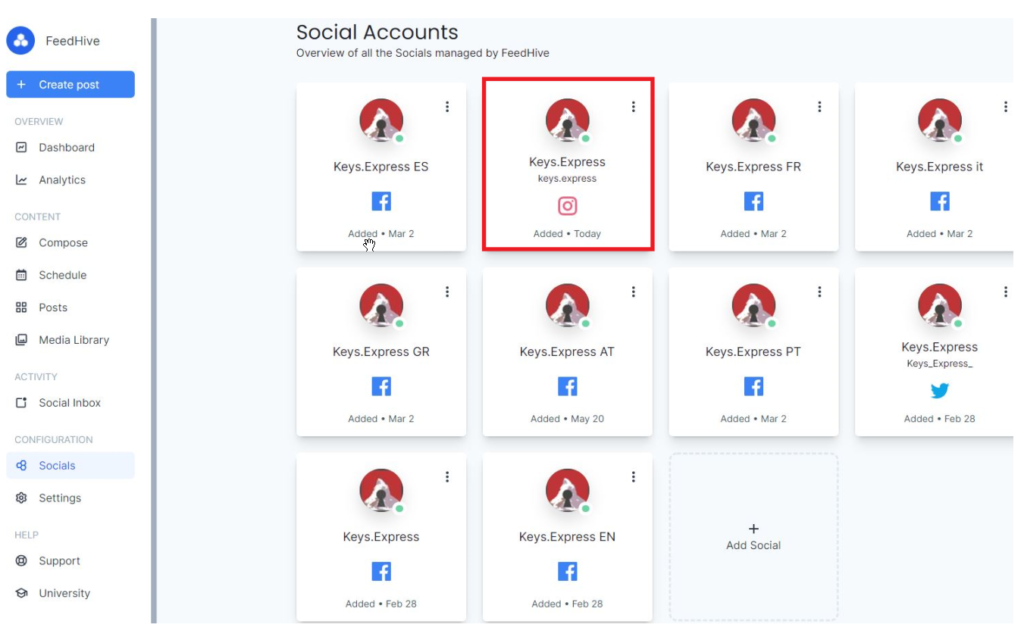Click the FeedHive logo icon
Image resolution: width=1024 pixels, height=637 pixels.
click(20, 41)
